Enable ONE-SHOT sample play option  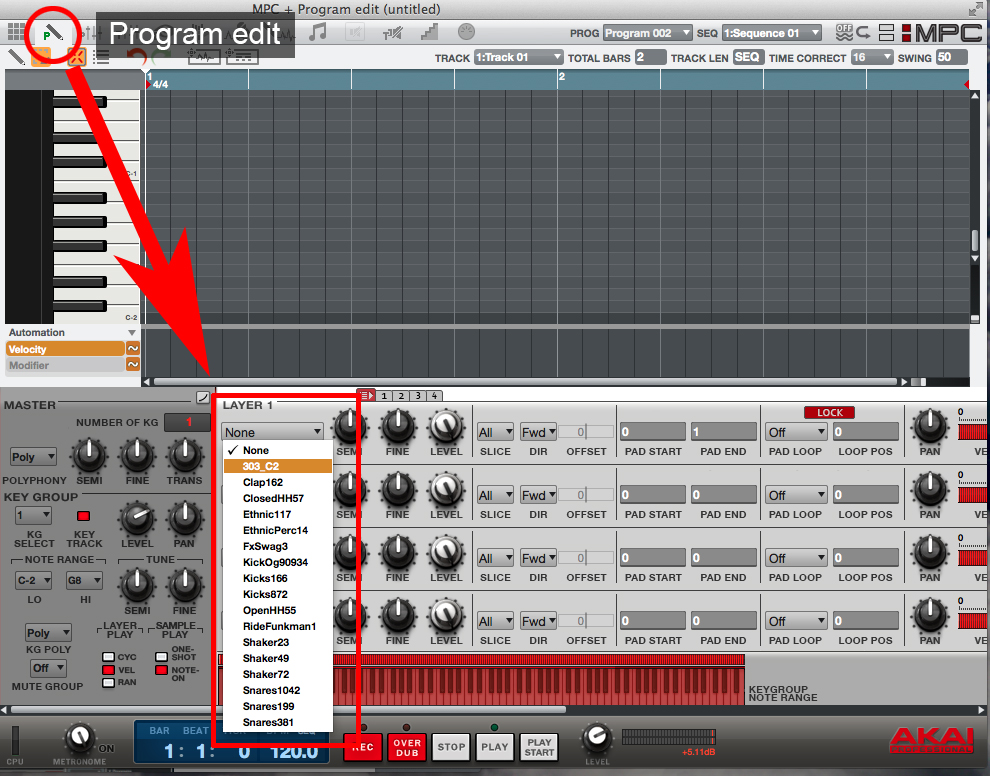tap(161, 657)
